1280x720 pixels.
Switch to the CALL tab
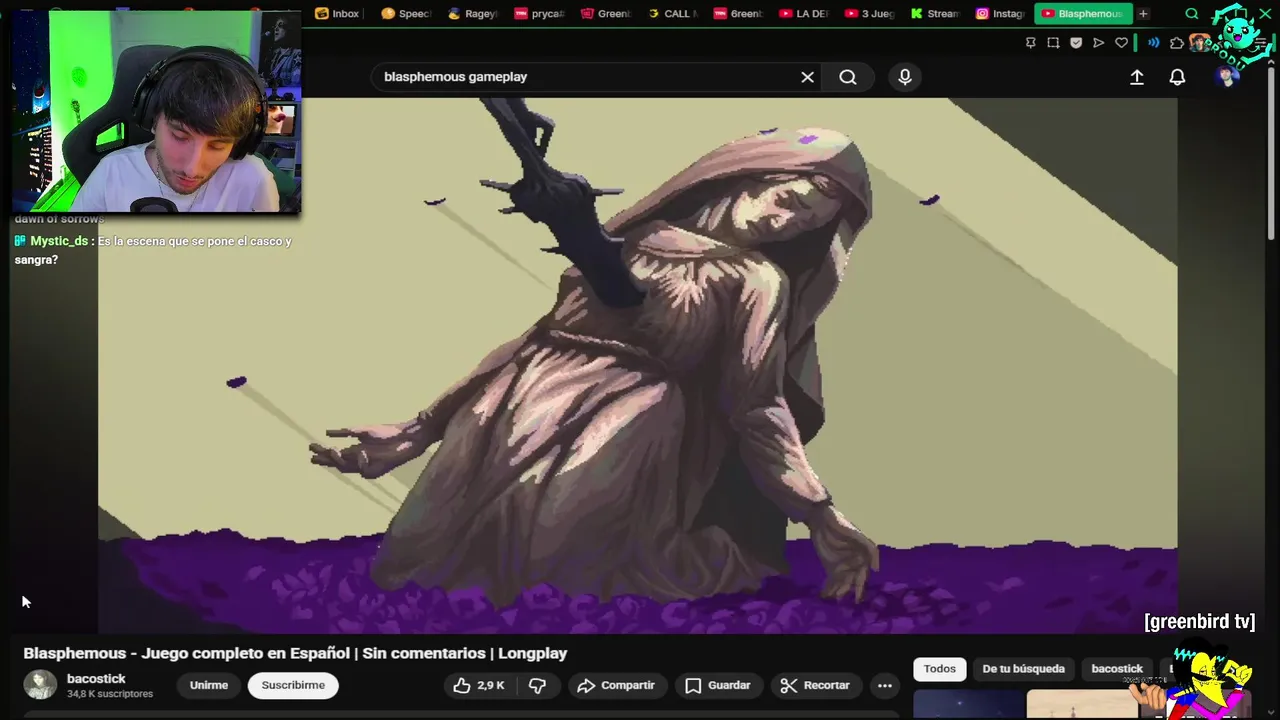(672, 14)
